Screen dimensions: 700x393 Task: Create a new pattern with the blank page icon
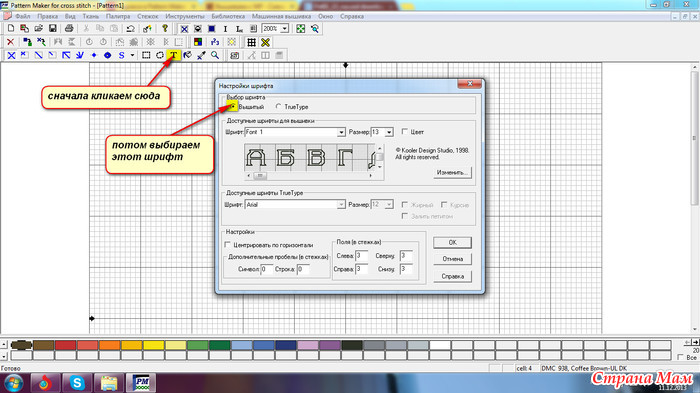click(11, 29)
